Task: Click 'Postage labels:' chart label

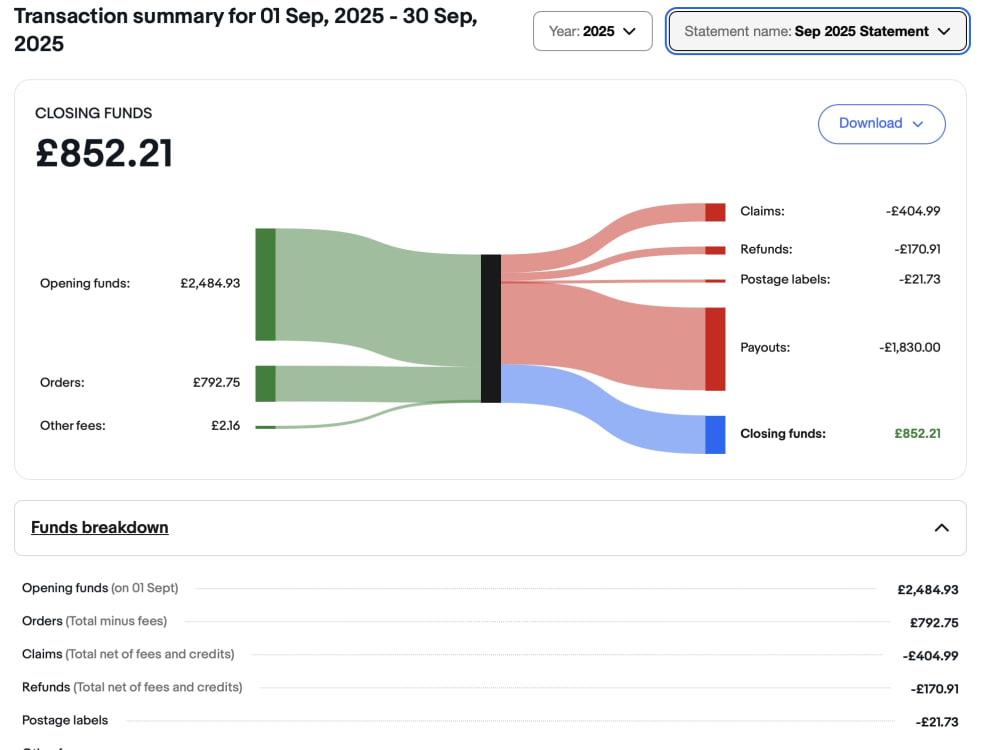Action: point(785,279)
